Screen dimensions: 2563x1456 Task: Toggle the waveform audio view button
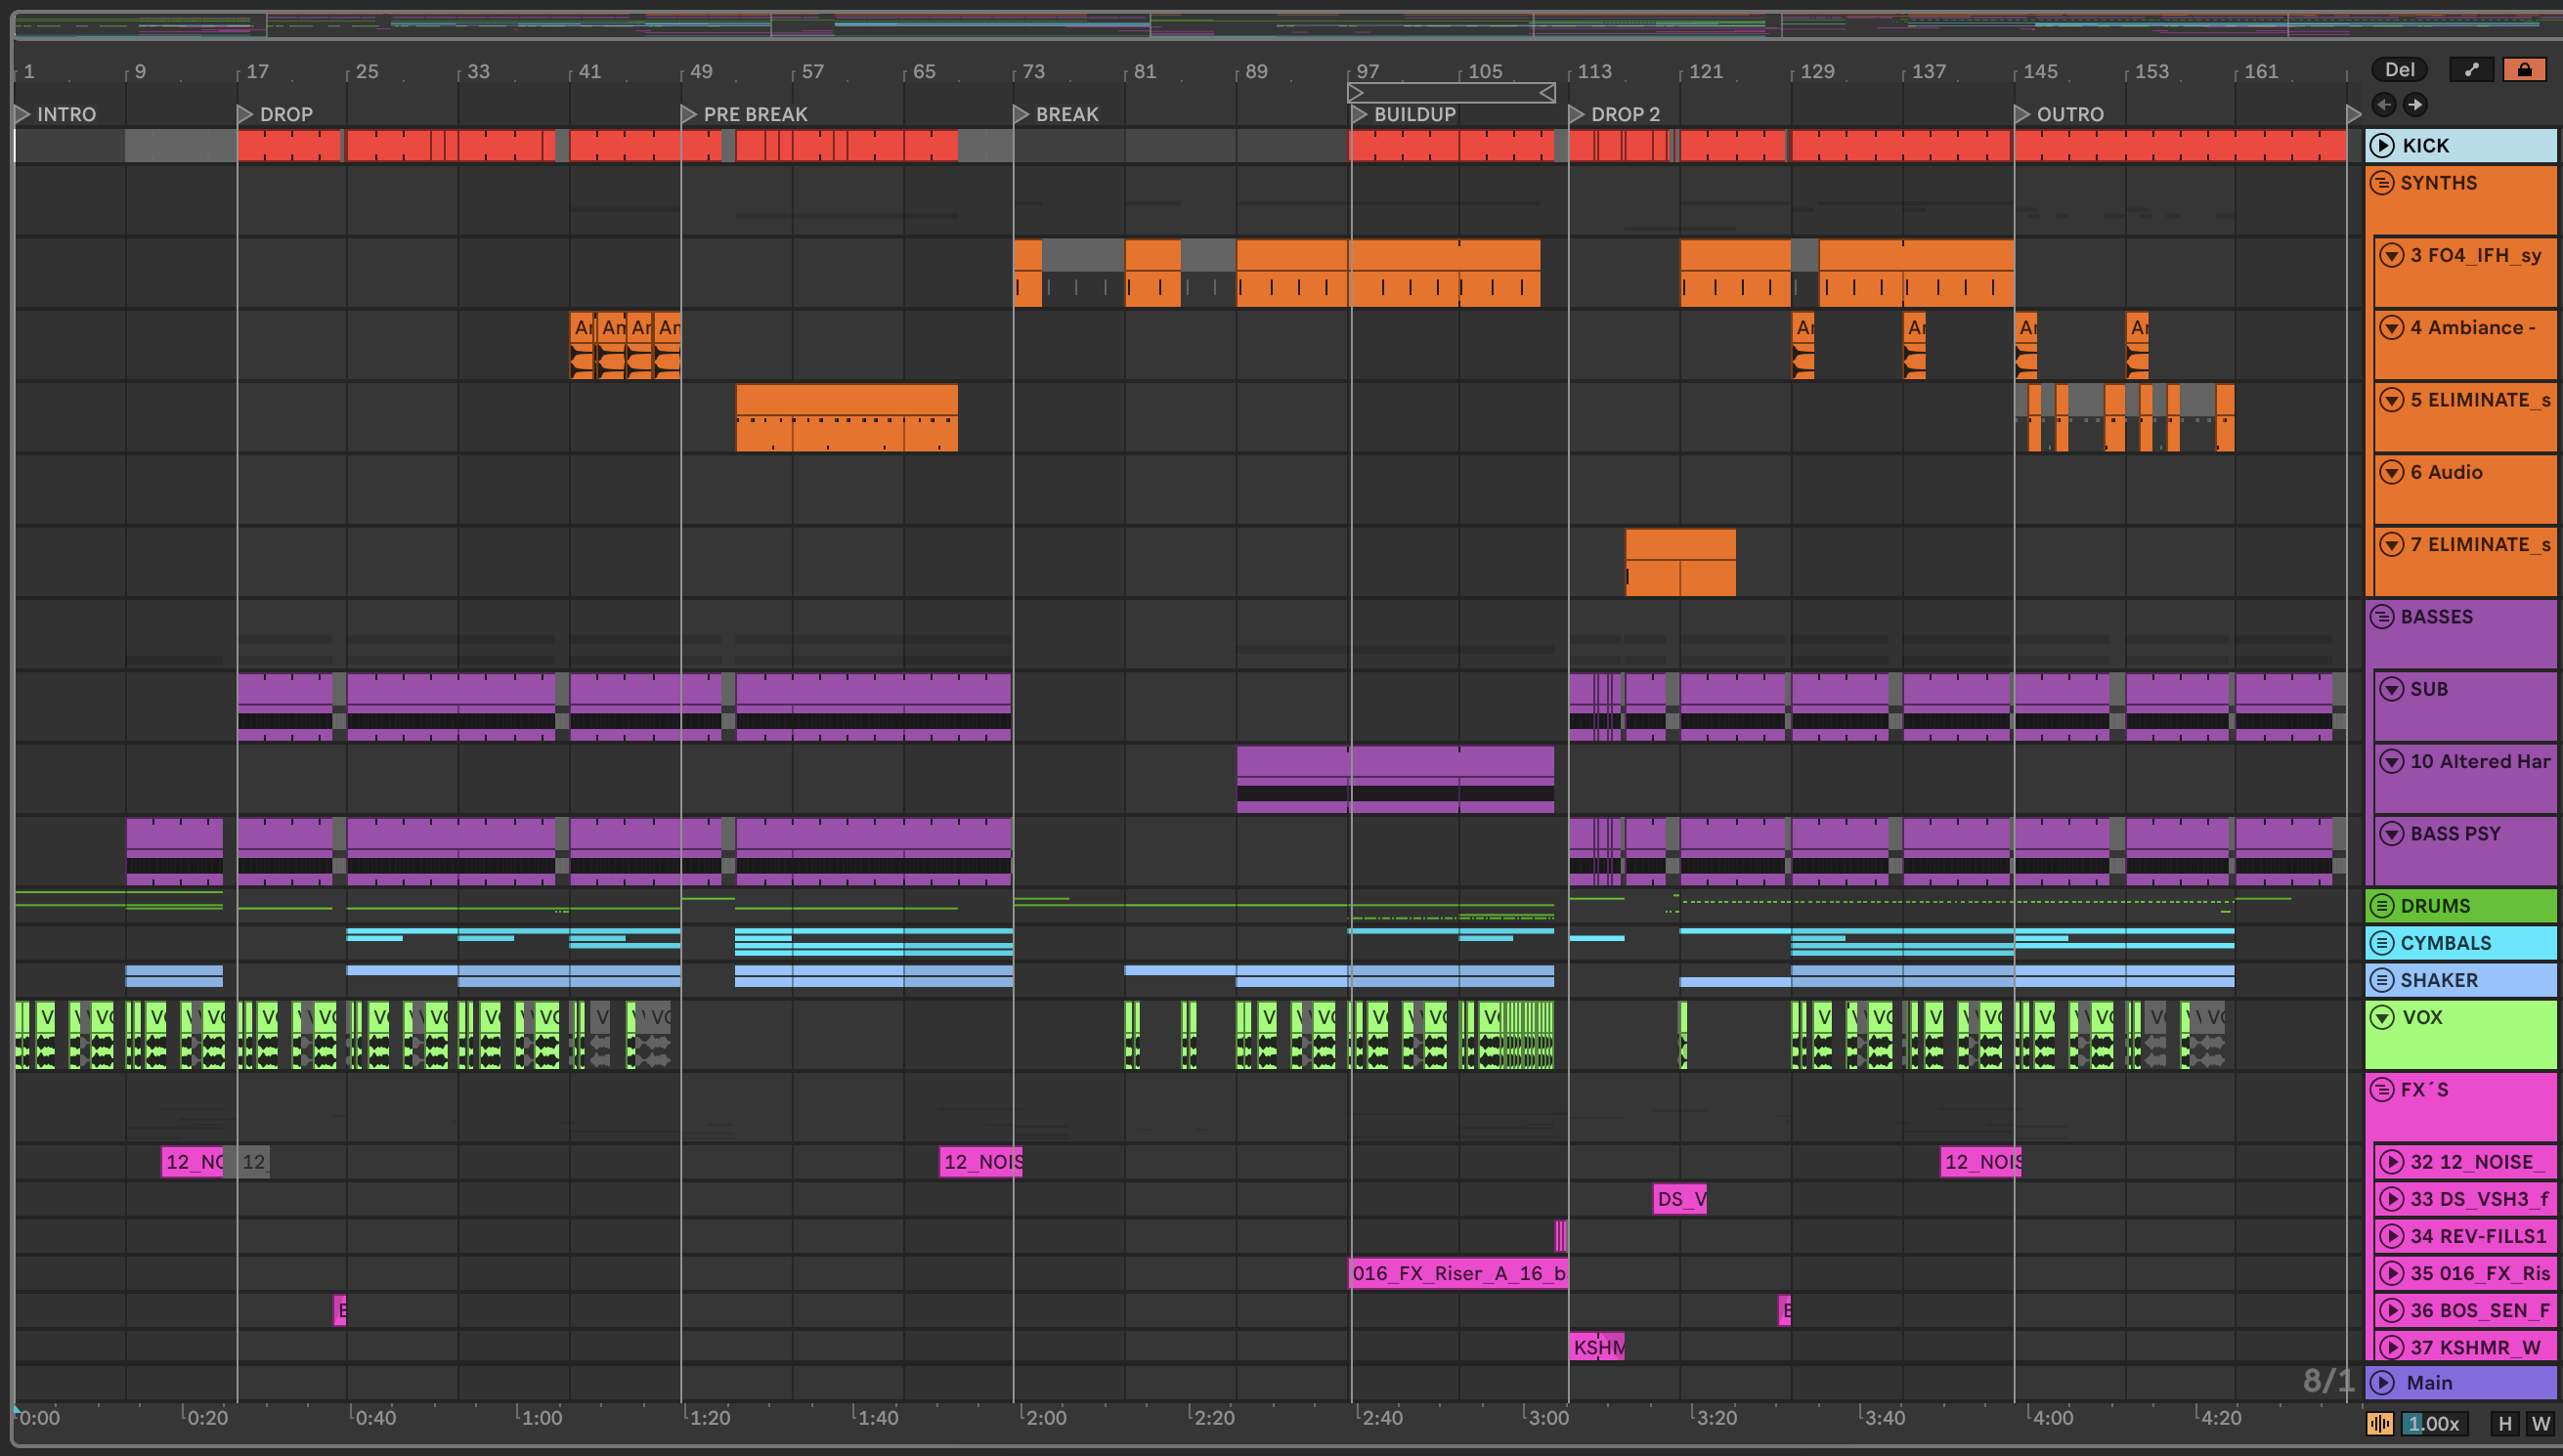2380,1423
